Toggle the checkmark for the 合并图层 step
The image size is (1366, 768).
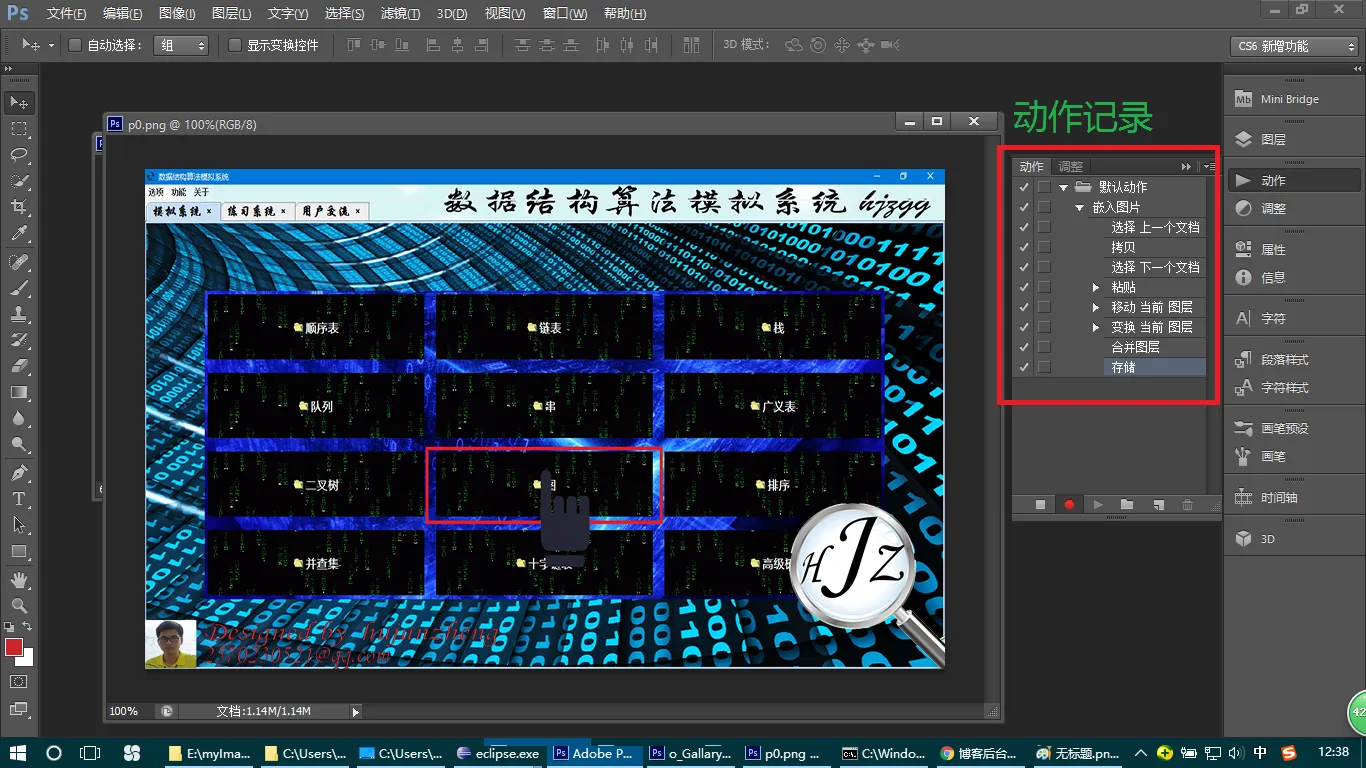(x=1023, y=347)
